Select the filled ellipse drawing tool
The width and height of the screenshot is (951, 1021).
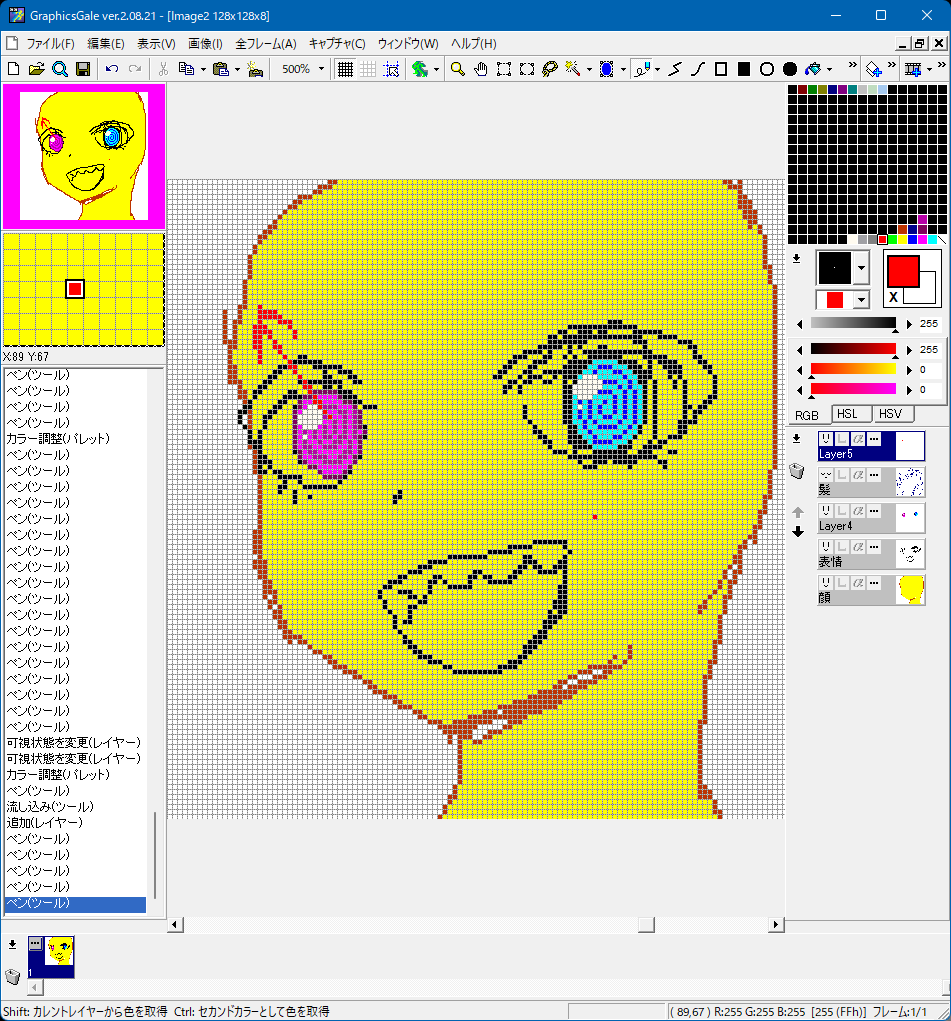(x=789, y=69)
